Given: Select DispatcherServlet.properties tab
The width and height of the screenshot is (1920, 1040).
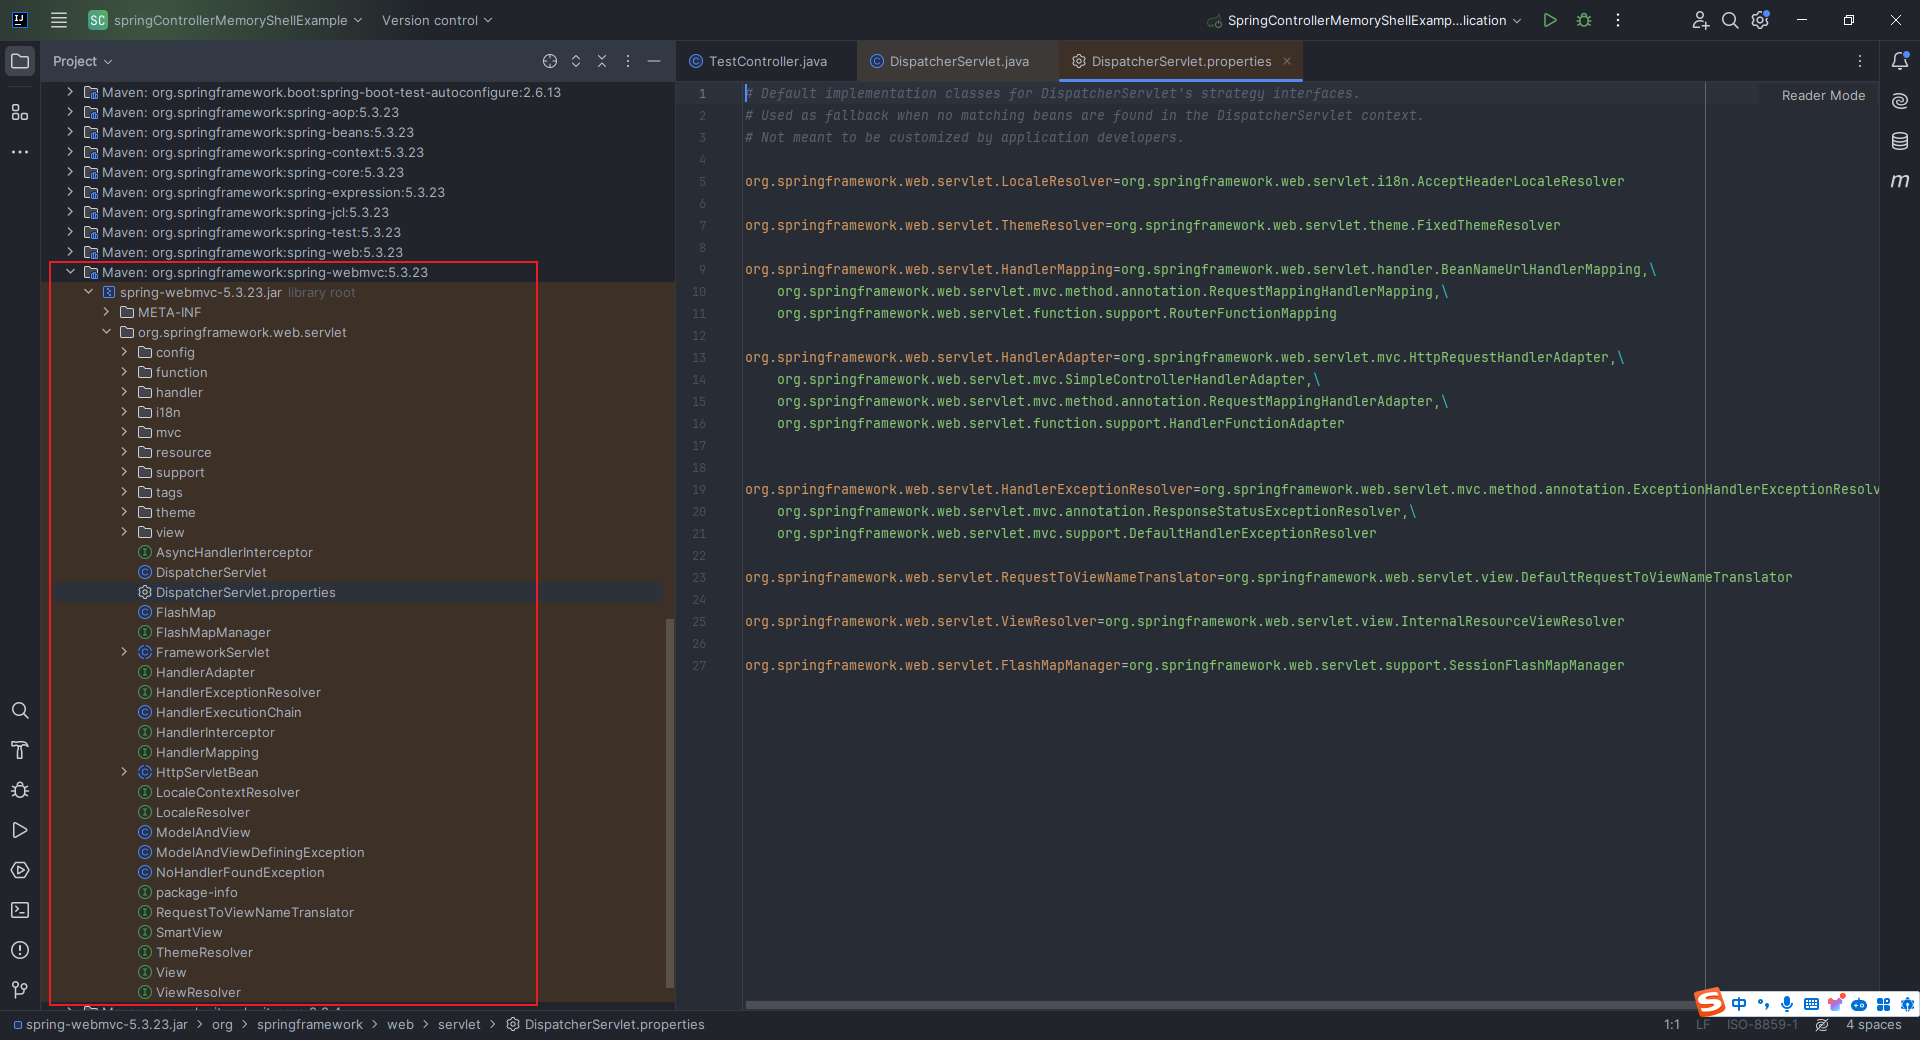Looking at the screenshot, I should coord(1181,61).
